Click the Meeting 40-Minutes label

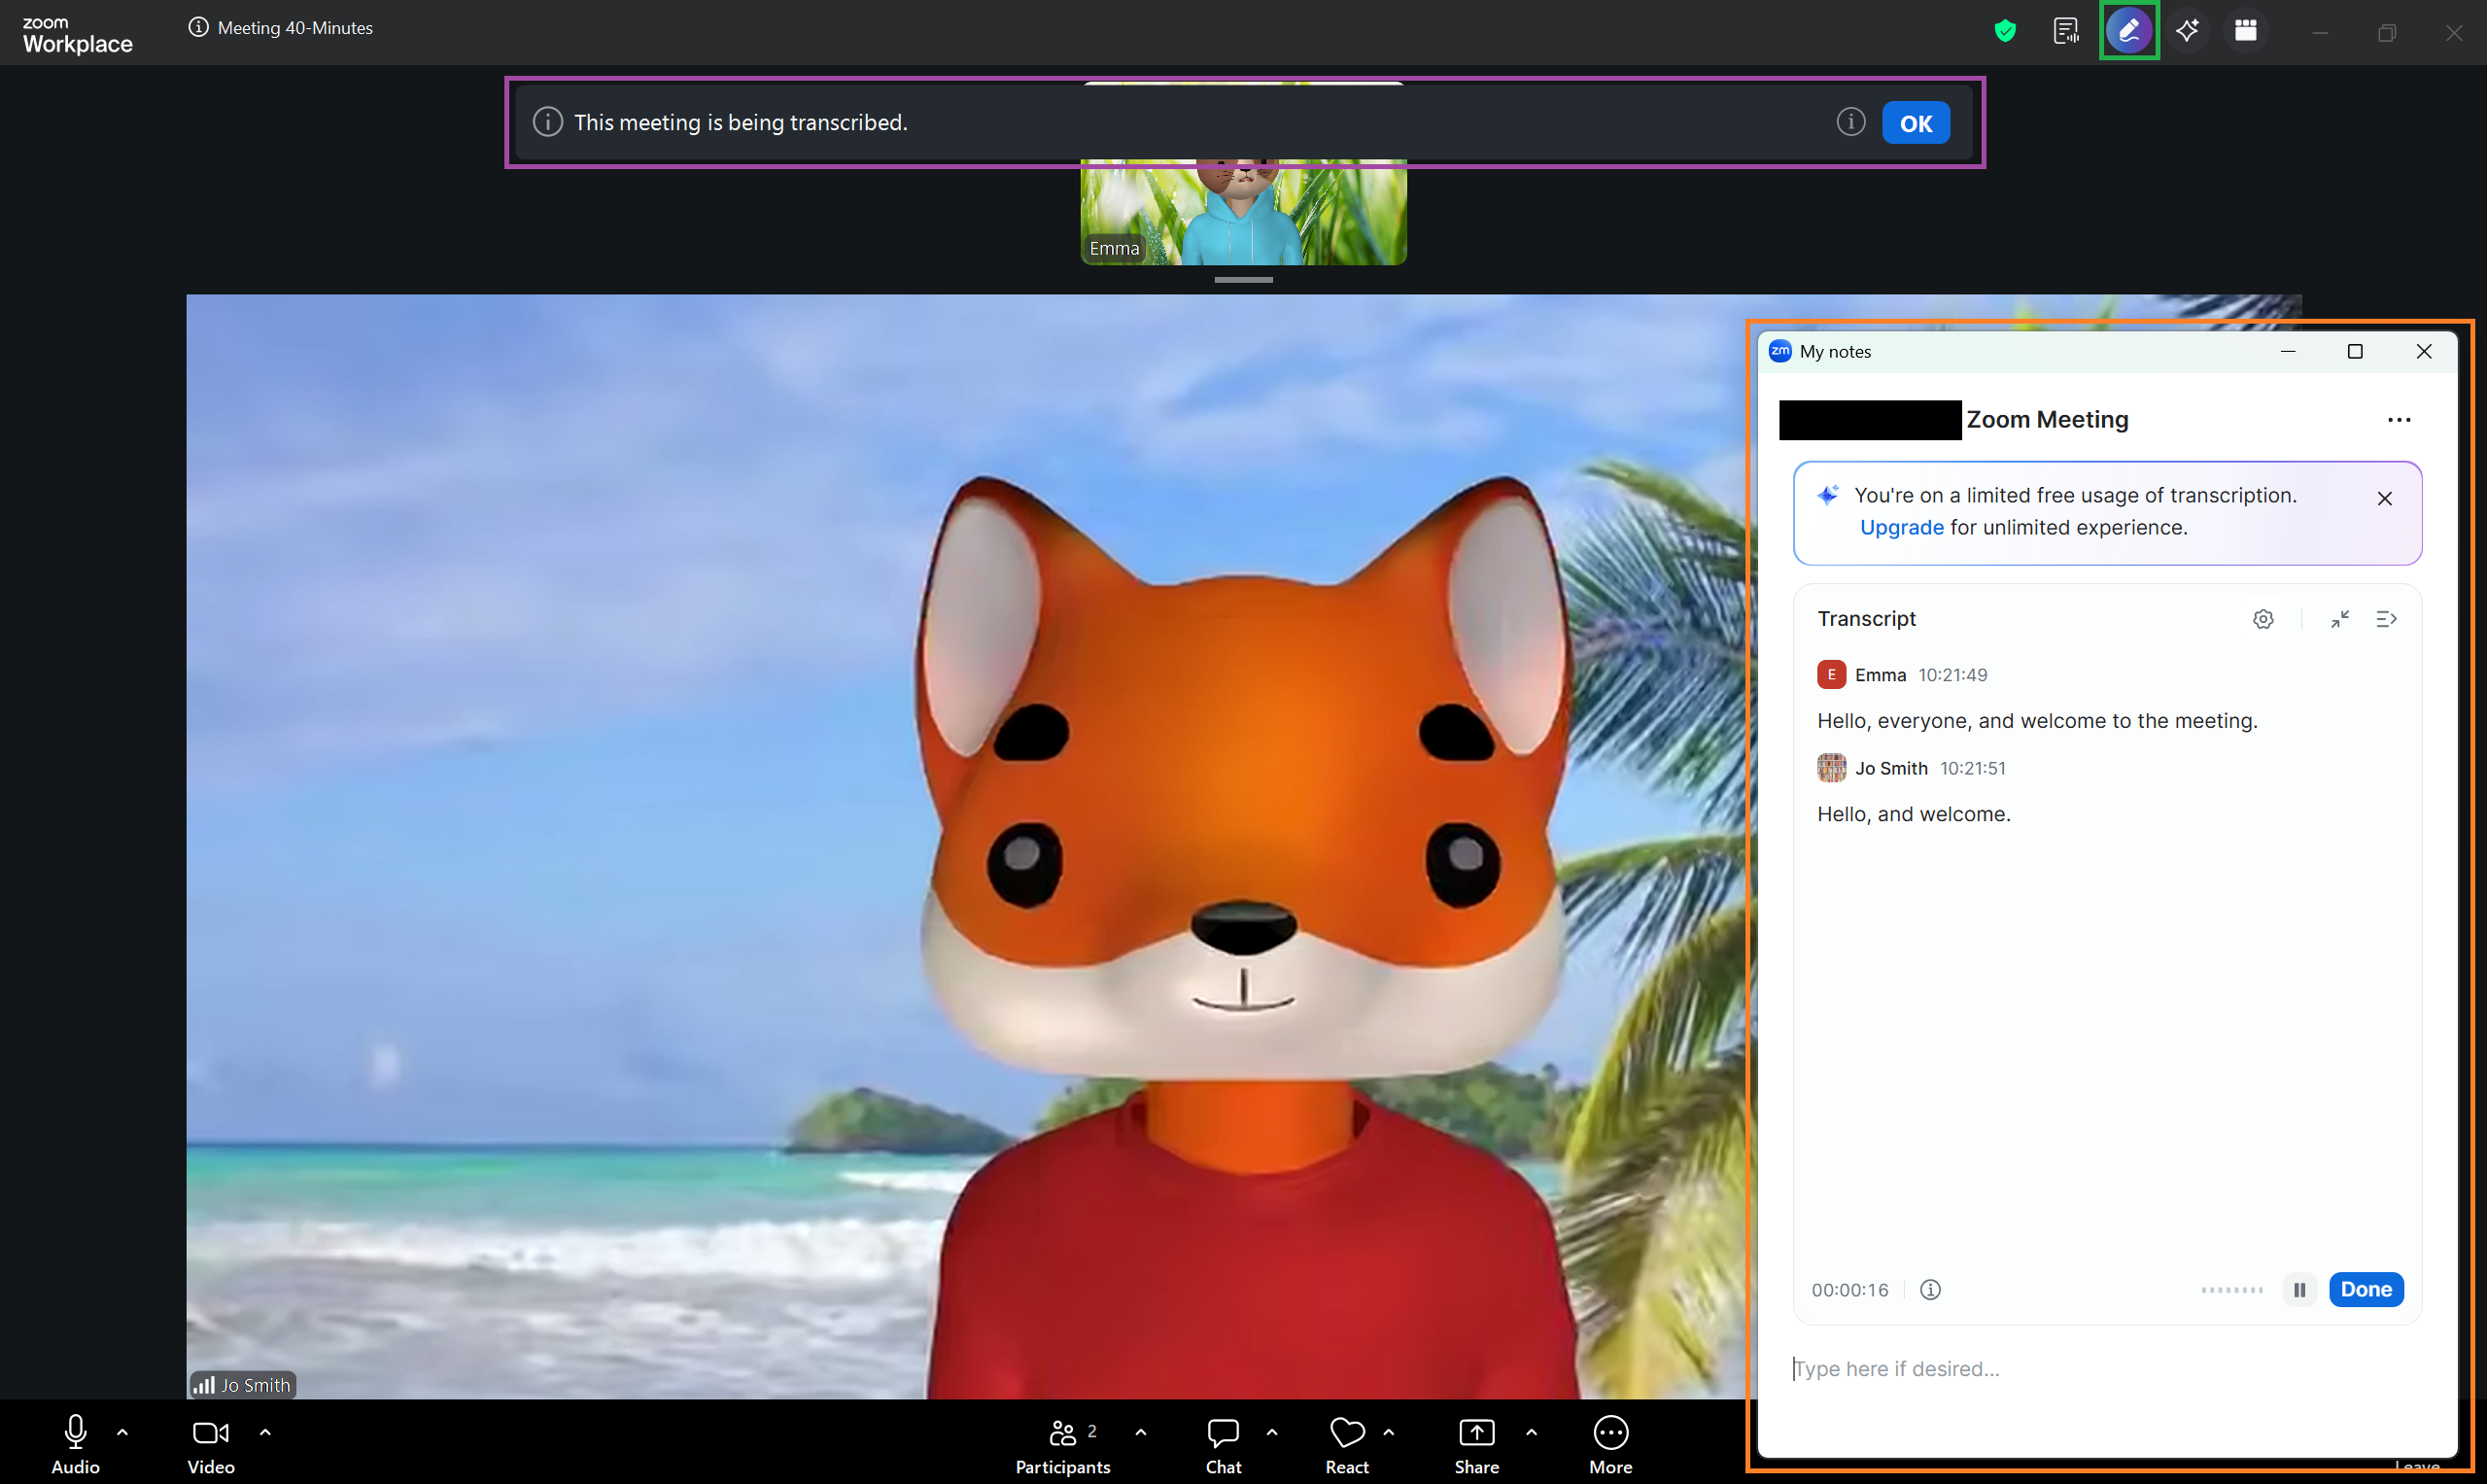point(295,28)
